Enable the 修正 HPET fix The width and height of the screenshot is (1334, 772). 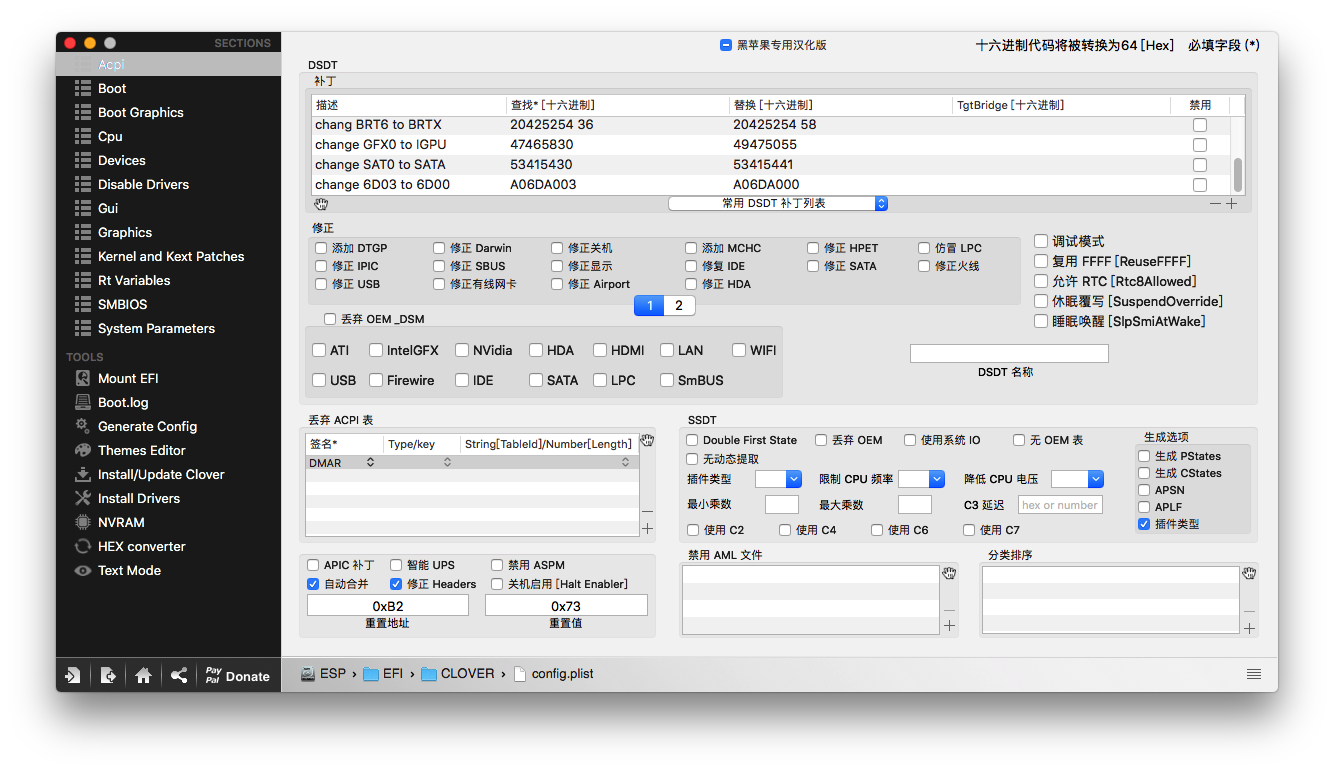click(x=813, y=248)
